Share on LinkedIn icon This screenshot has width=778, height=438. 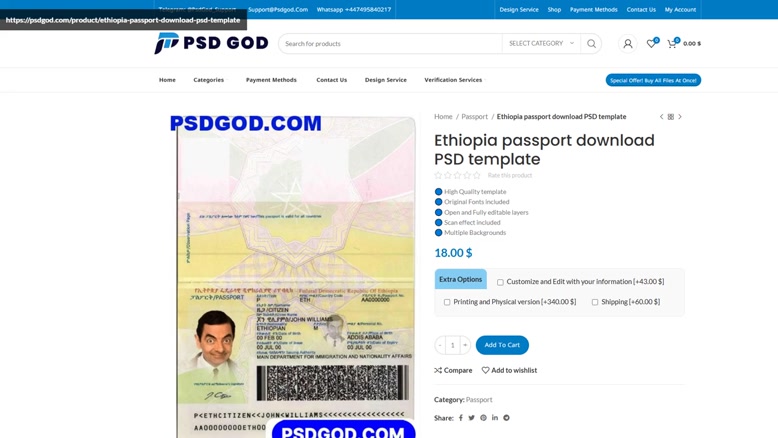pyautogui.click(x=495, y=418)
